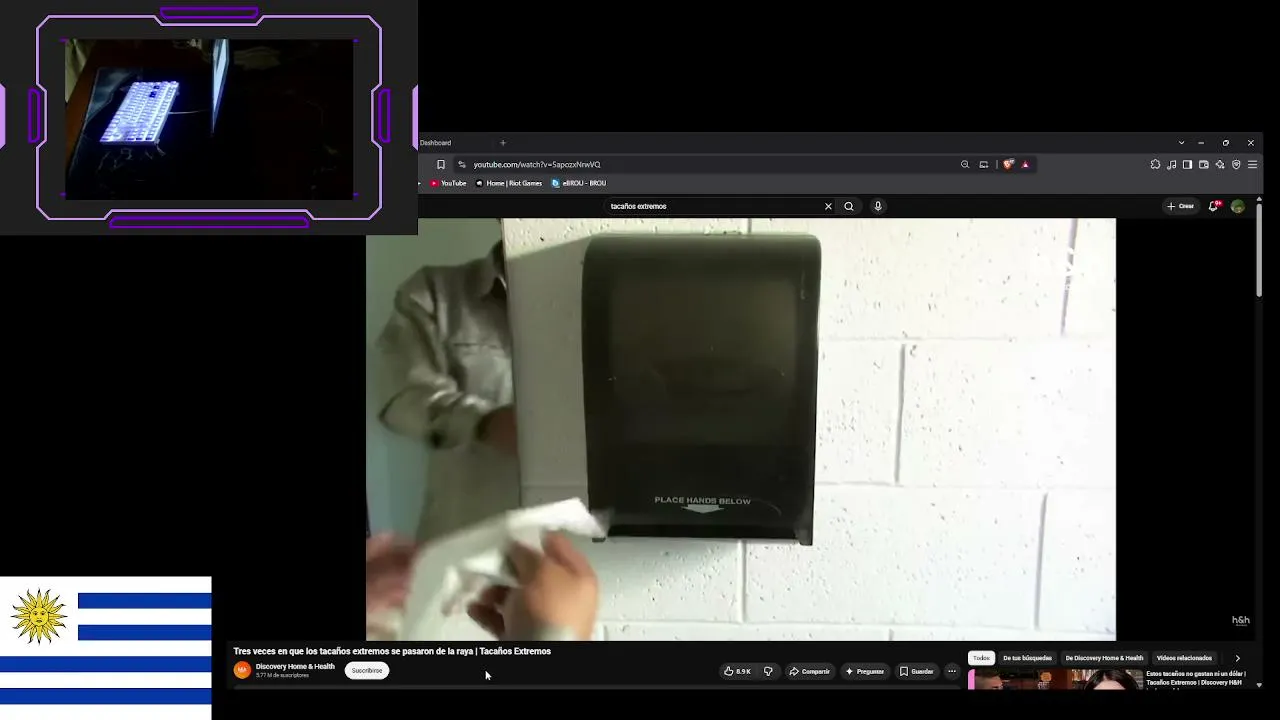Click the Discovery Home & Health channel avatar
Screen dimensions: 1280x720
[242, 670]
